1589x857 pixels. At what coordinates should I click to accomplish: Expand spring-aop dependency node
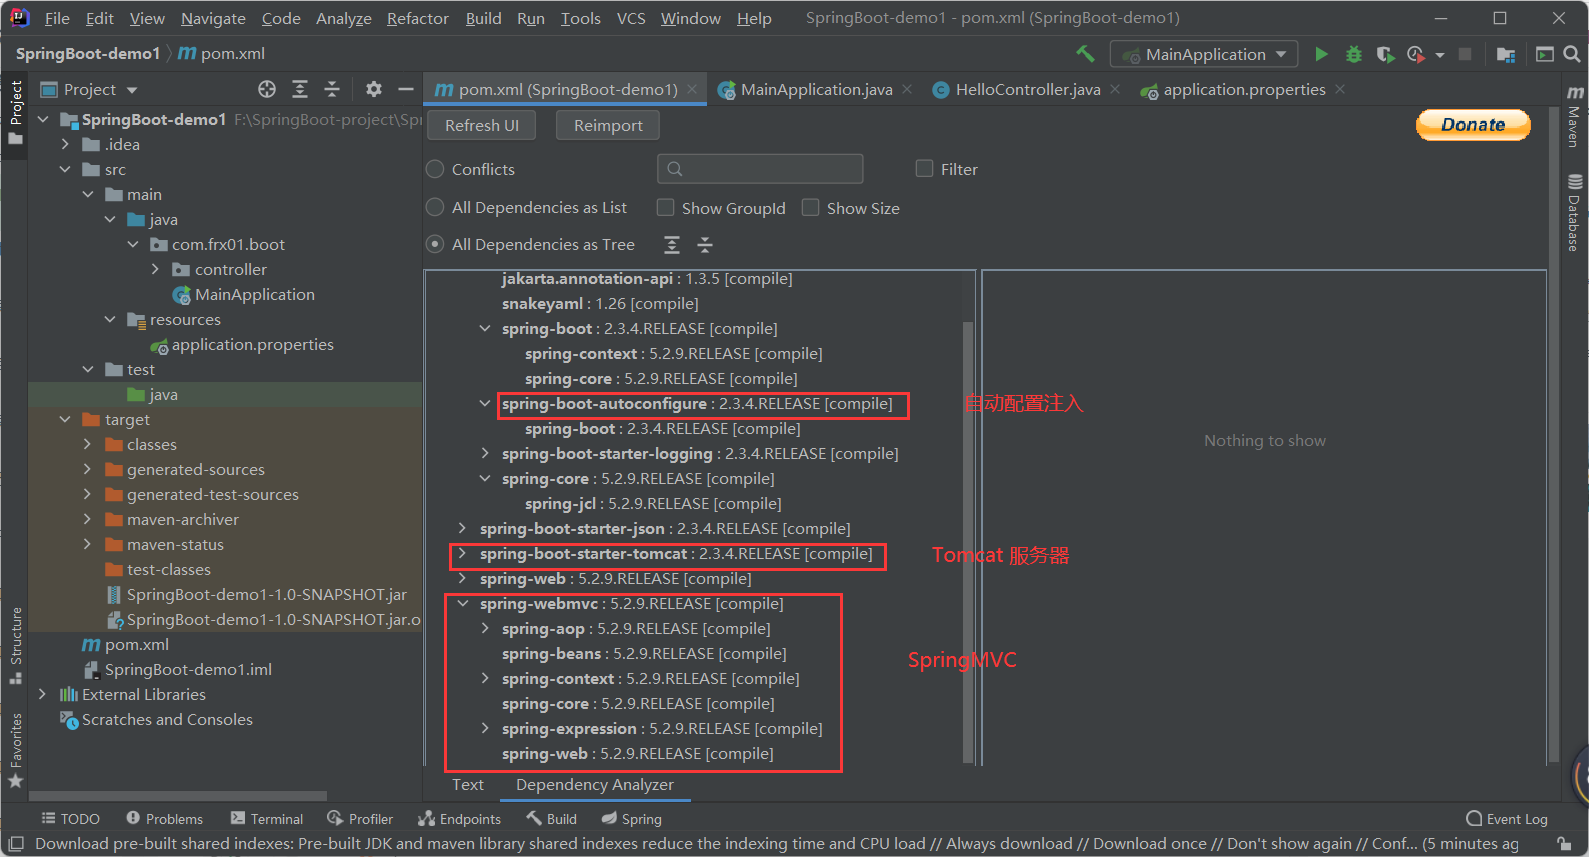coord(485,628)
